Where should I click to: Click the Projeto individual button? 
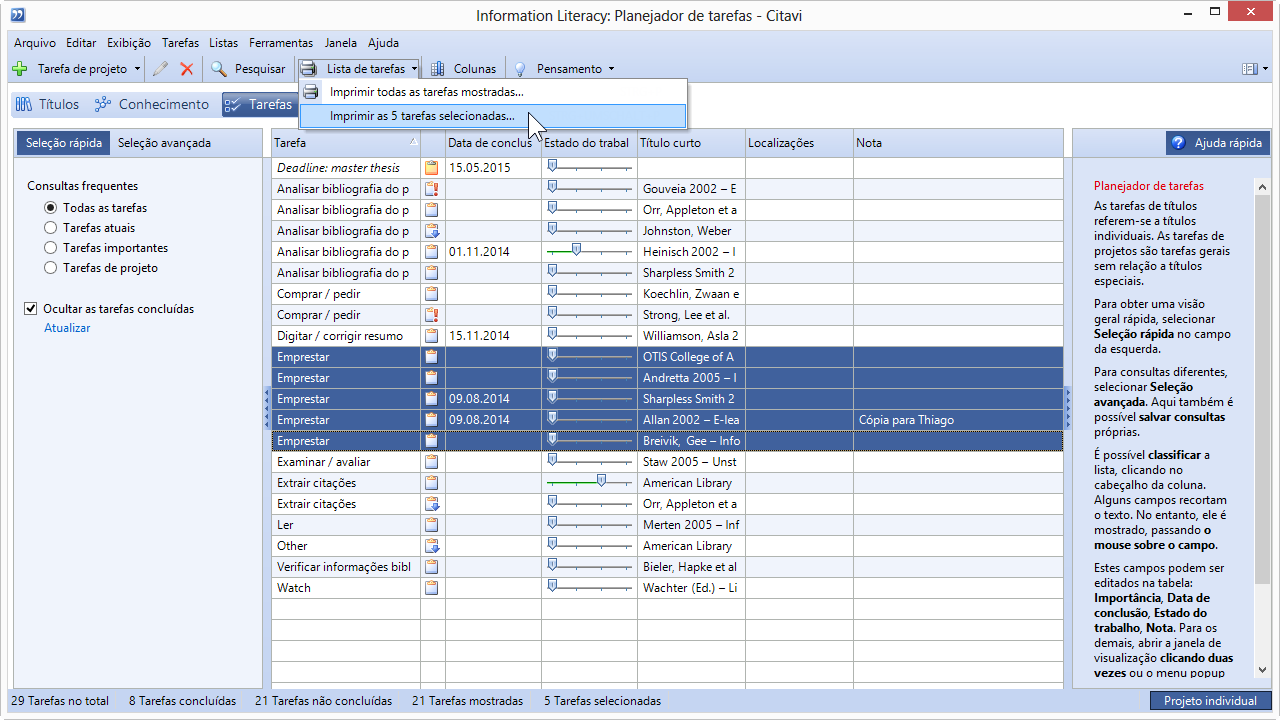(1210, 701)
